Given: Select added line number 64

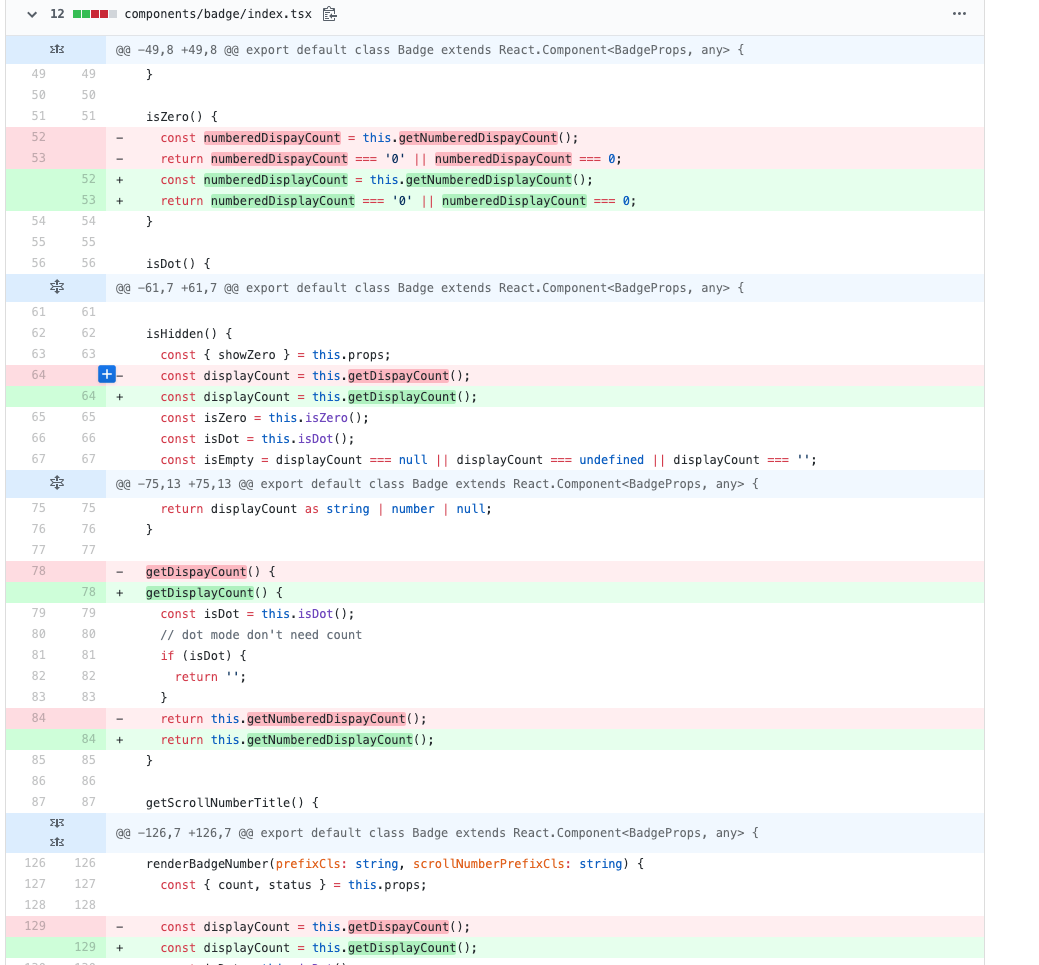Looking at the screenshot, I should click(x=88, y=396).
